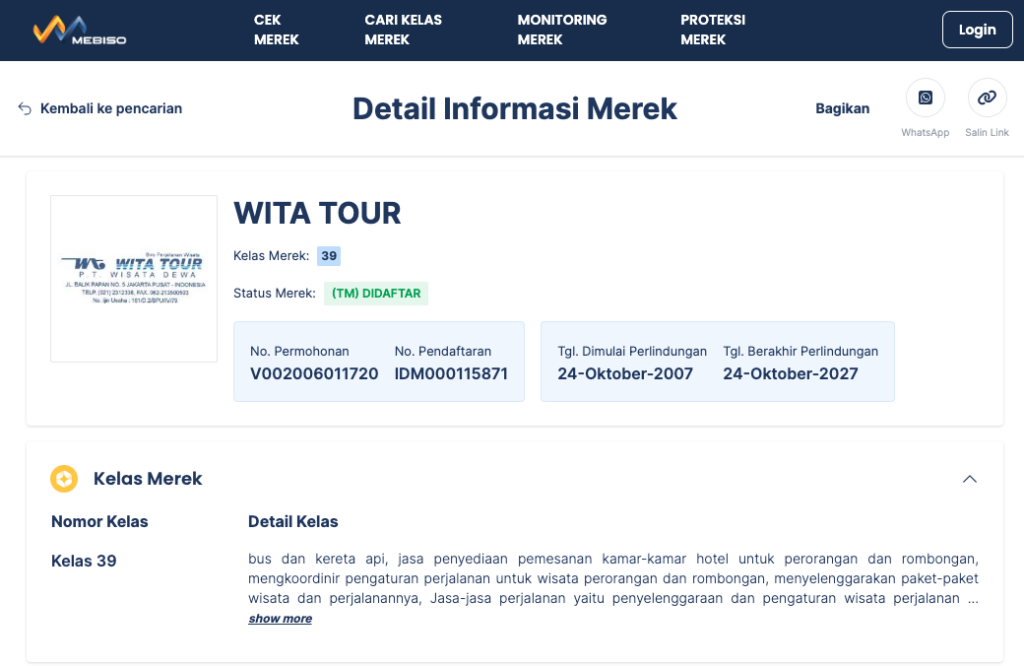Click the Nomor Kelas column header

(100, 522)
